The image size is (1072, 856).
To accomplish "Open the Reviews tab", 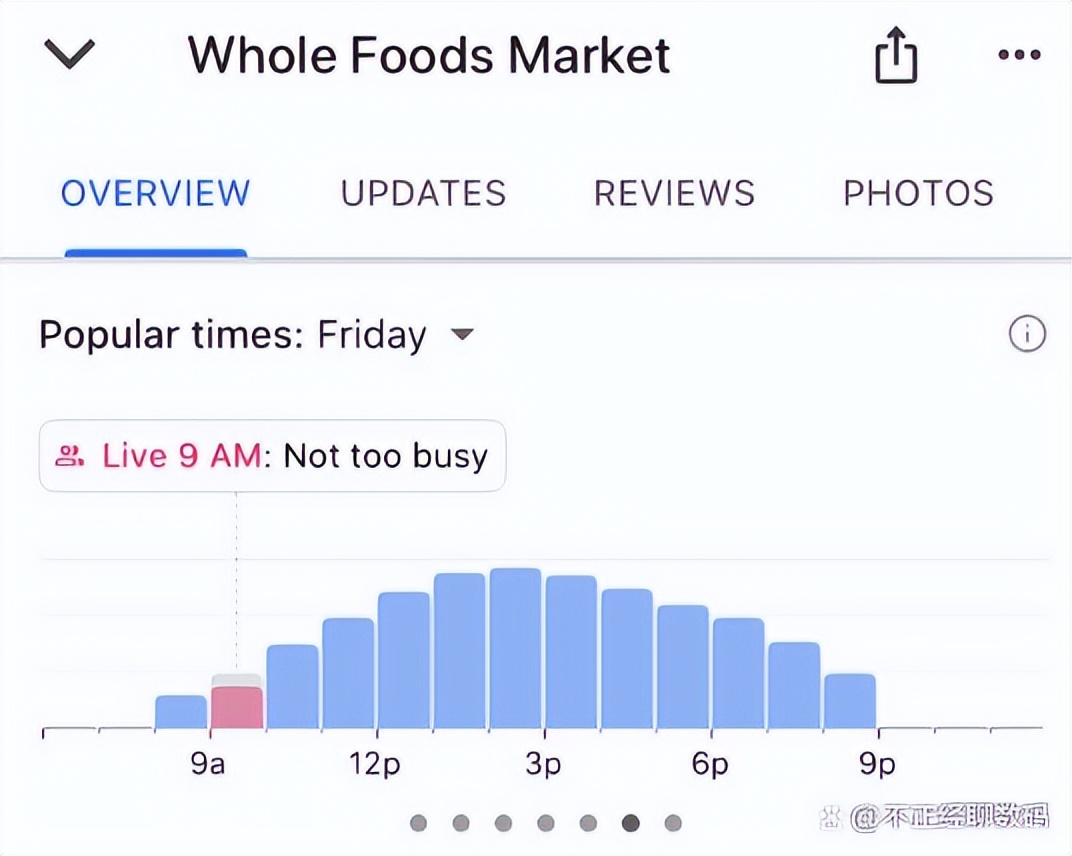I will pos(674,193).
